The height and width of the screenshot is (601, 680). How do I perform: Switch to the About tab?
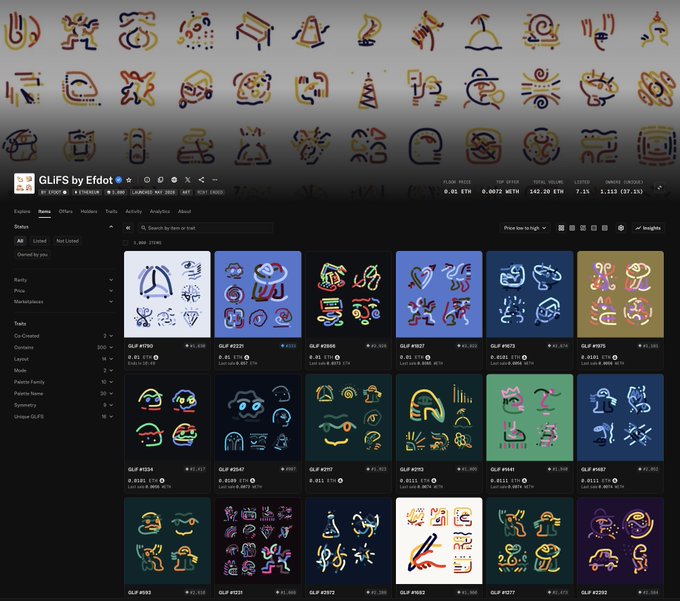(184, 212)
